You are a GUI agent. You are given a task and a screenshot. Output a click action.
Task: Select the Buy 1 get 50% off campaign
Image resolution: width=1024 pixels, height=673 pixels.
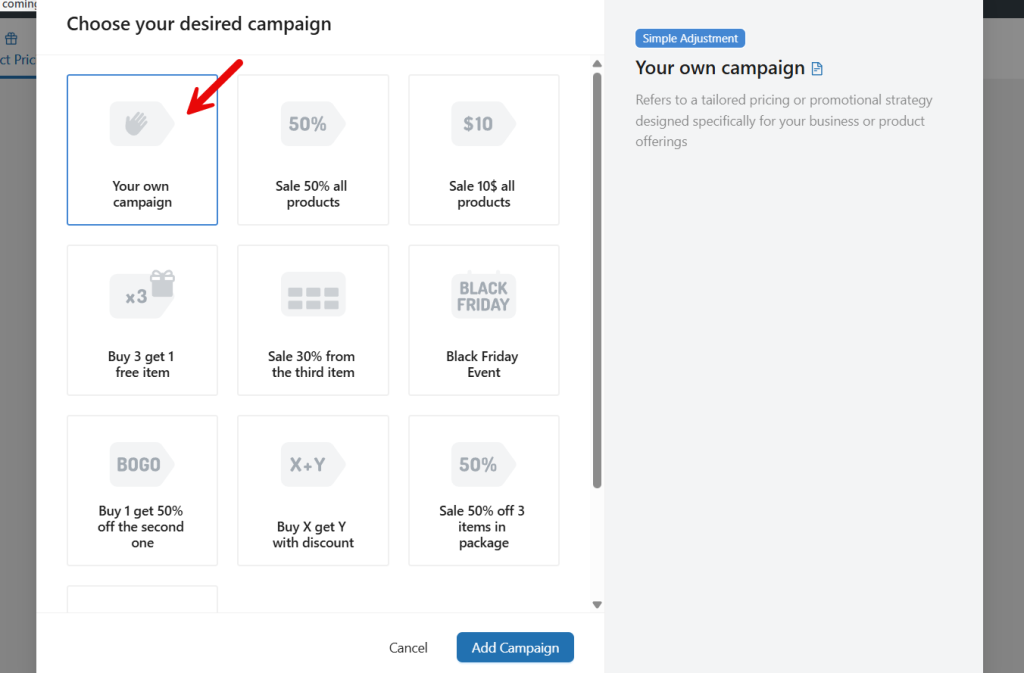[x=141, y=490]
